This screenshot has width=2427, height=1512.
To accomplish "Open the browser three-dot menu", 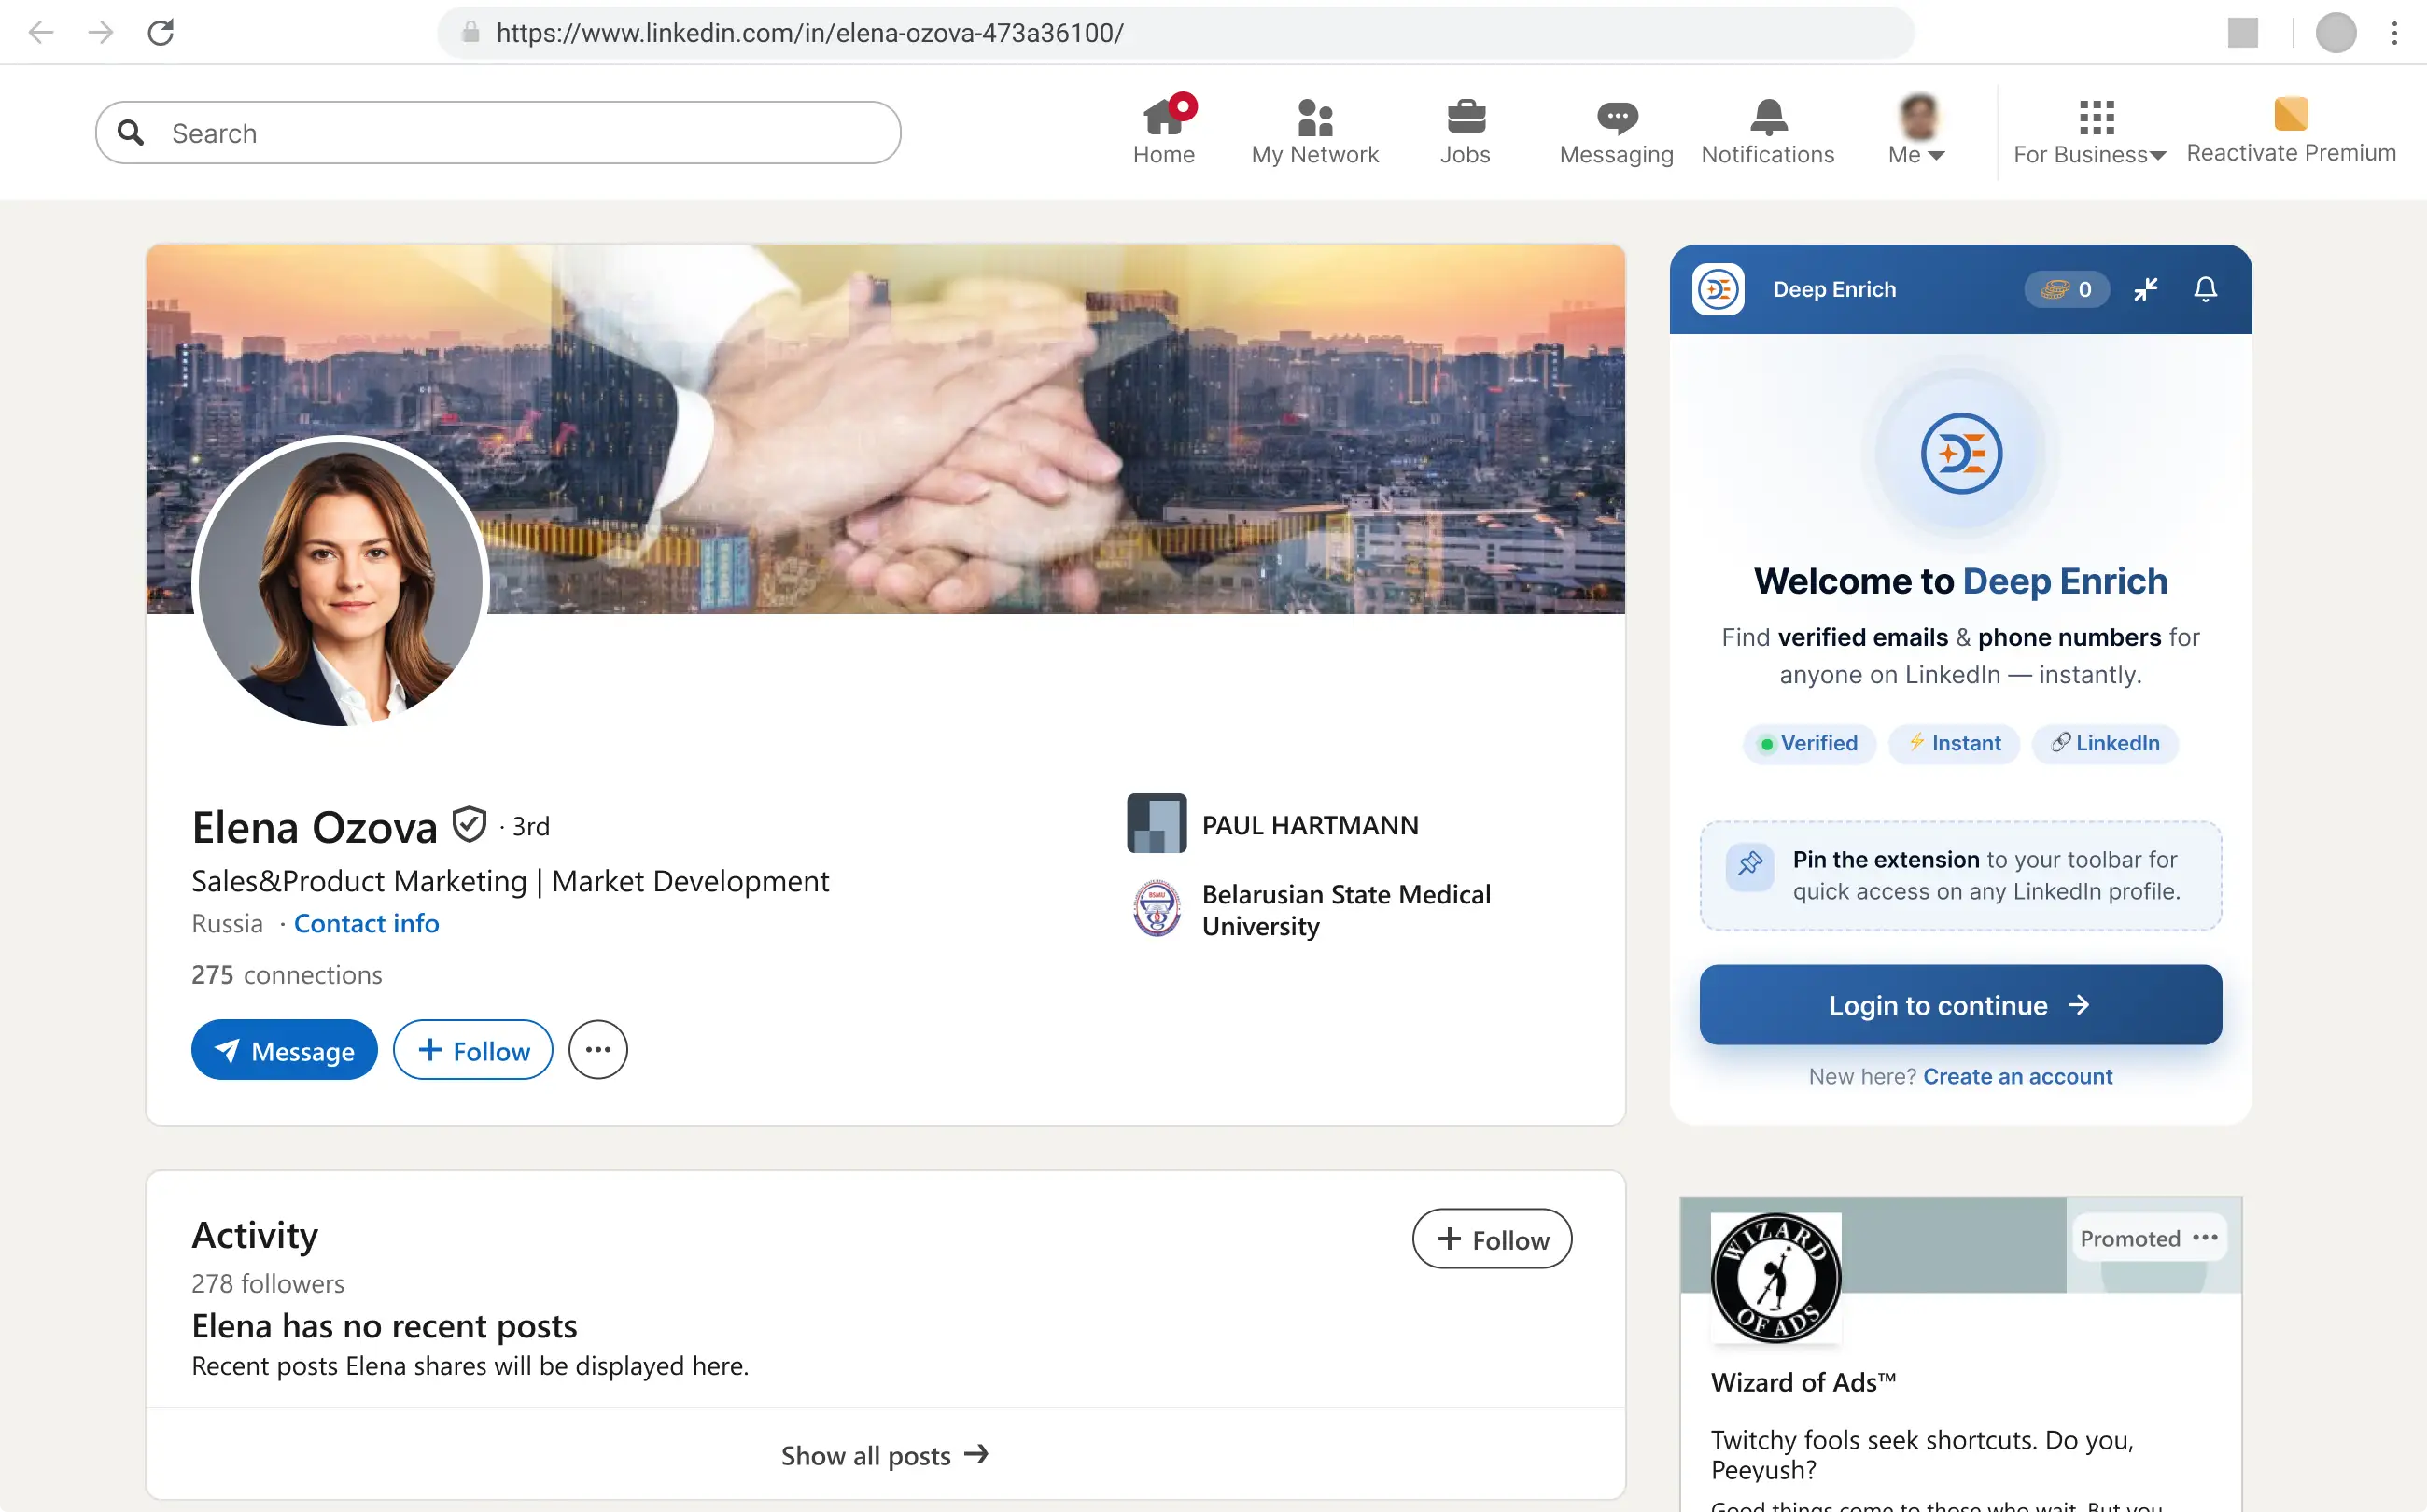I will click(2394, 33).
